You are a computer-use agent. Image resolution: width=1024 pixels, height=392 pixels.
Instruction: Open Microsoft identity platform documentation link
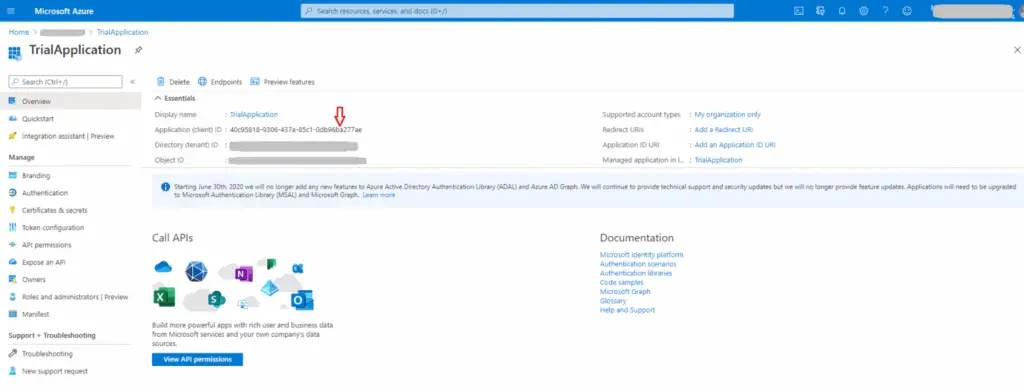(x=641, y=255)
